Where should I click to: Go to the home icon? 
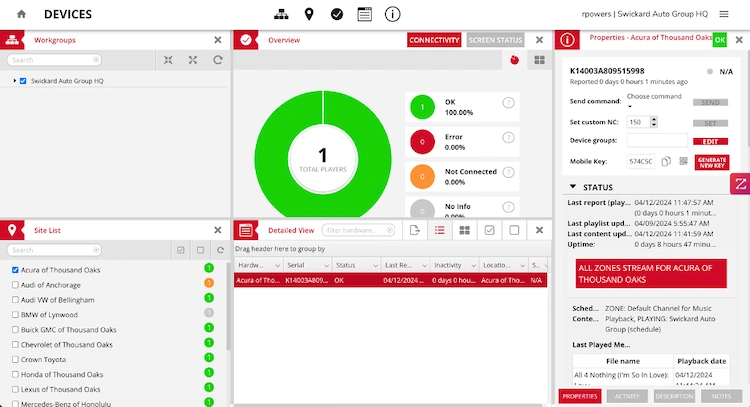21,14
